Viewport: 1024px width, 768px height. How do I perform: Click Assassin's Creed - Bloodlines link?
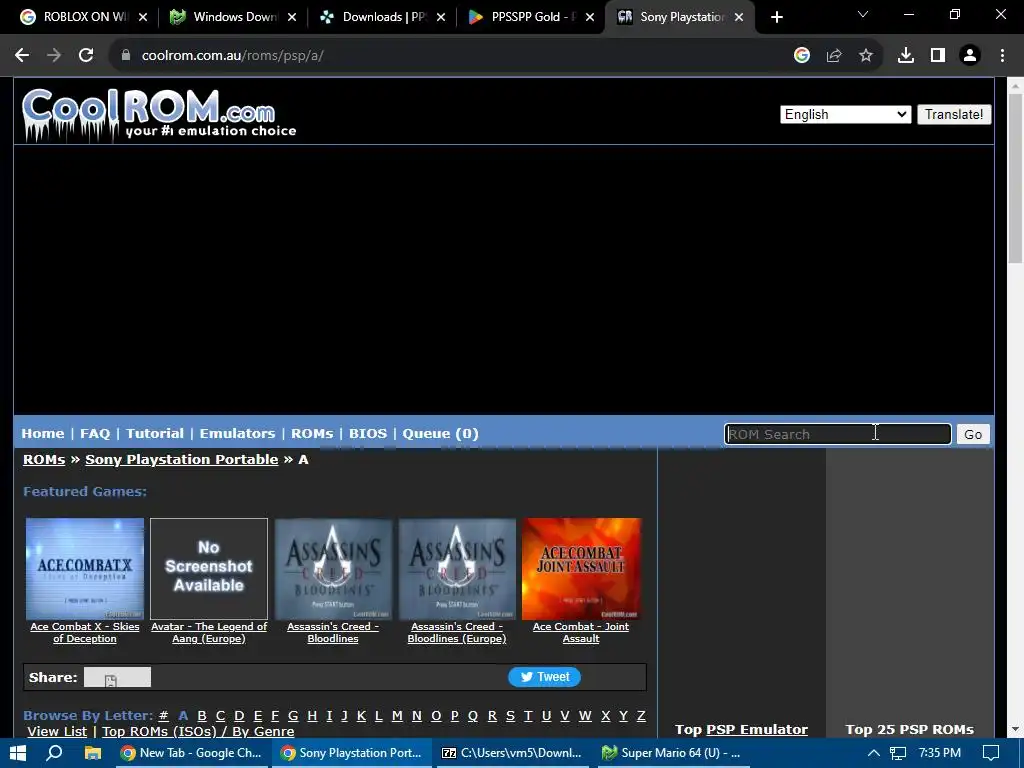tap(333, 632)
